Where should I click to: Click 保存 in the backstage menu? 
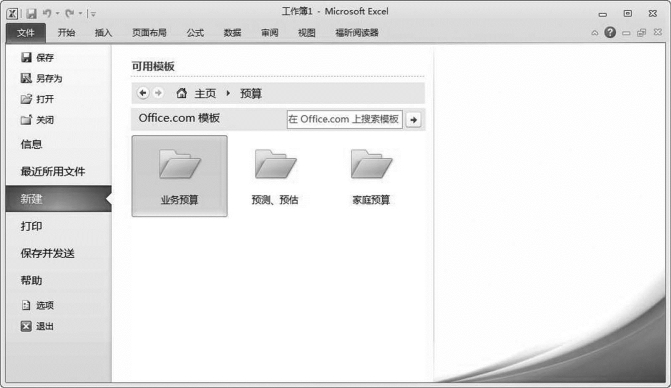click(x=37, y=57)
